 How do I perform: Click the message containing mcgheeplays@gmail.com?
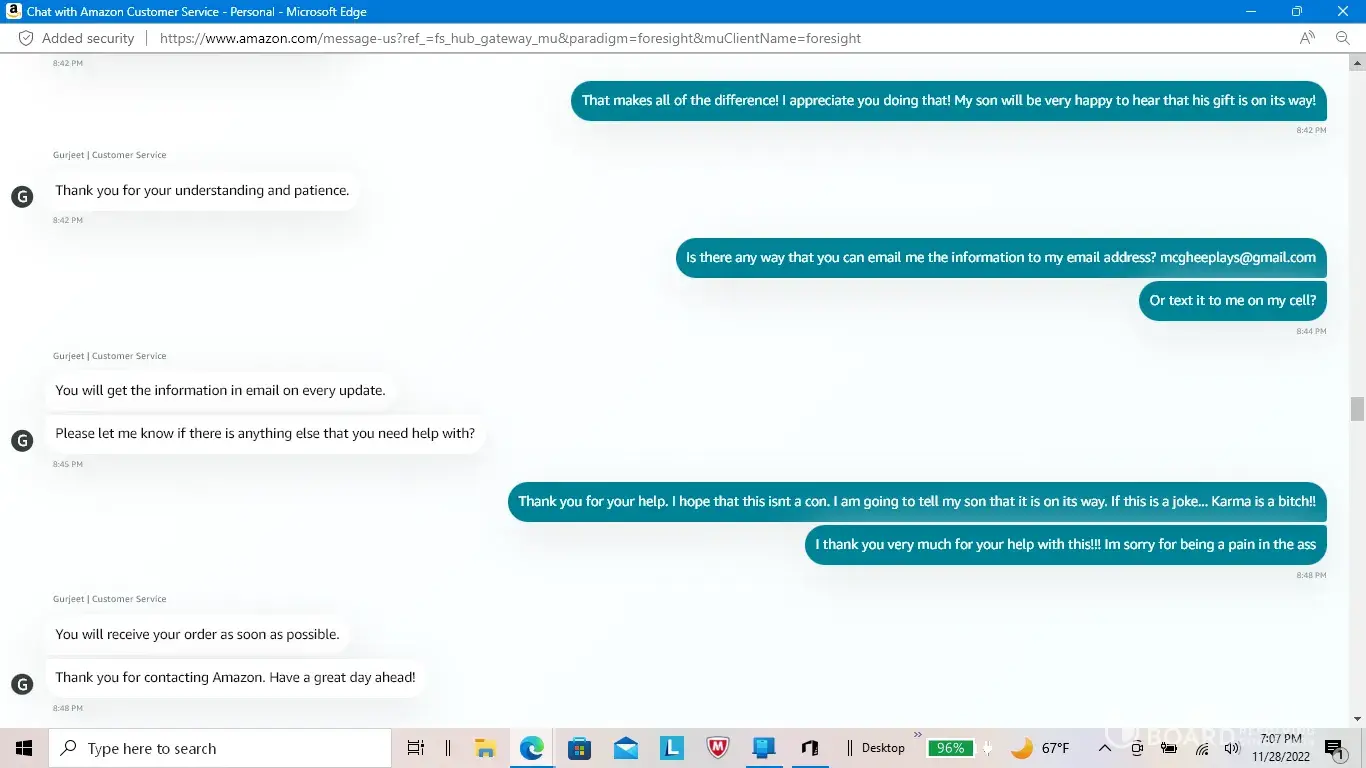pyautogui.click(x=1001, y=258)
